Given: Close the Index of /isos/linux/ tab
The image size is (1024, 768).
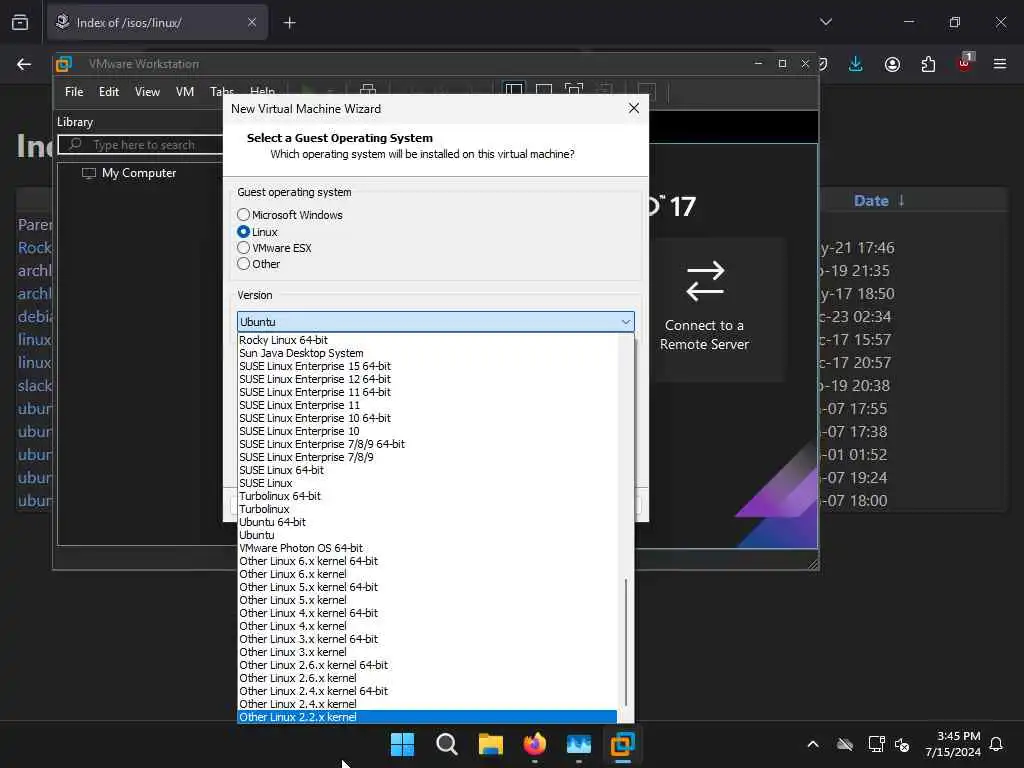Looking at the screenshot, I should 252,23.
